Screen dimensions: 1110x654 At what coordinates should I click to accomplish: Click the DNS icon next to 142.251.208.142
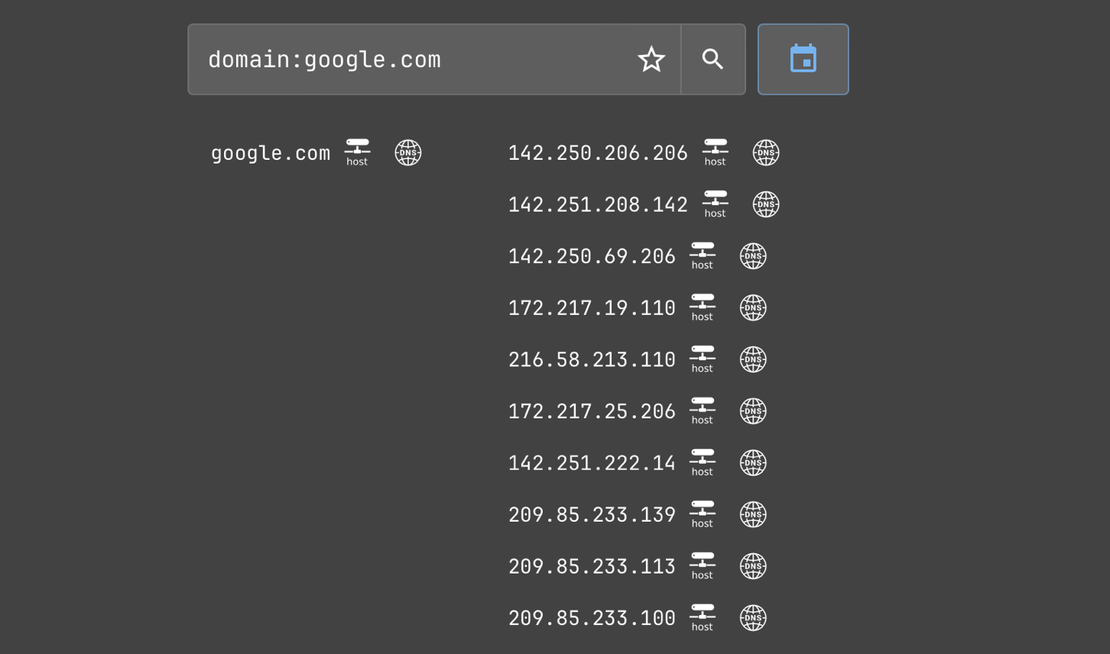(x=765, y=204)
